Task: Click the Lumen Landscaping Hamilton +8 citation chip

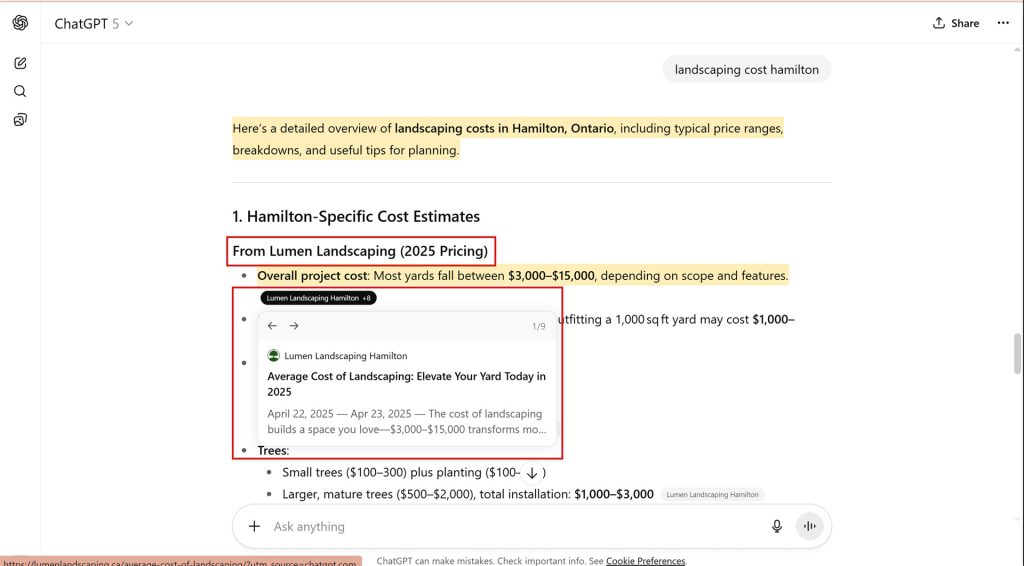Action: (318, 298)
